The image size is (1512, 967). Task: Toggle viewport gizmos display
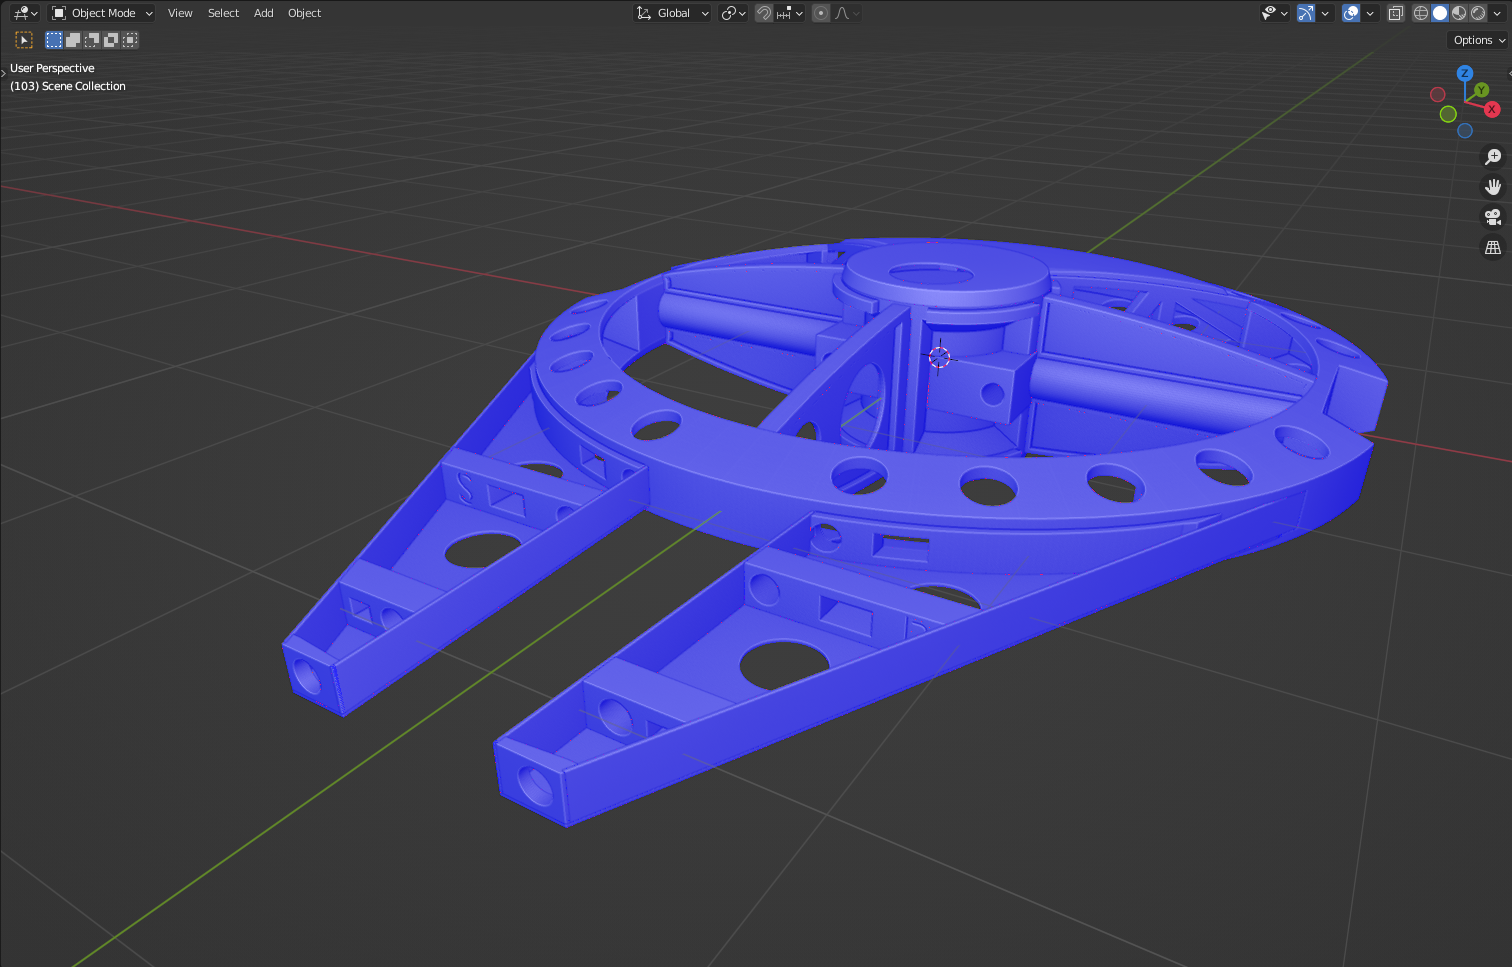[1306, 13]
